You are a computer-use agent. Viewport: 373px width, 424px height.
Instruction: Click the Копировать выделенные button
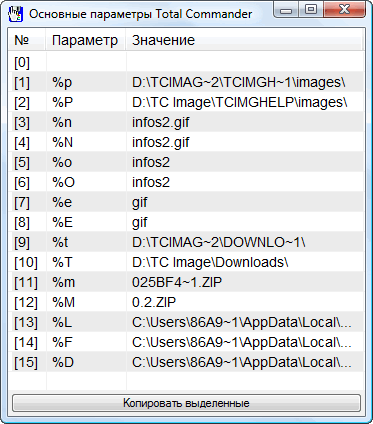pos(186,403)
